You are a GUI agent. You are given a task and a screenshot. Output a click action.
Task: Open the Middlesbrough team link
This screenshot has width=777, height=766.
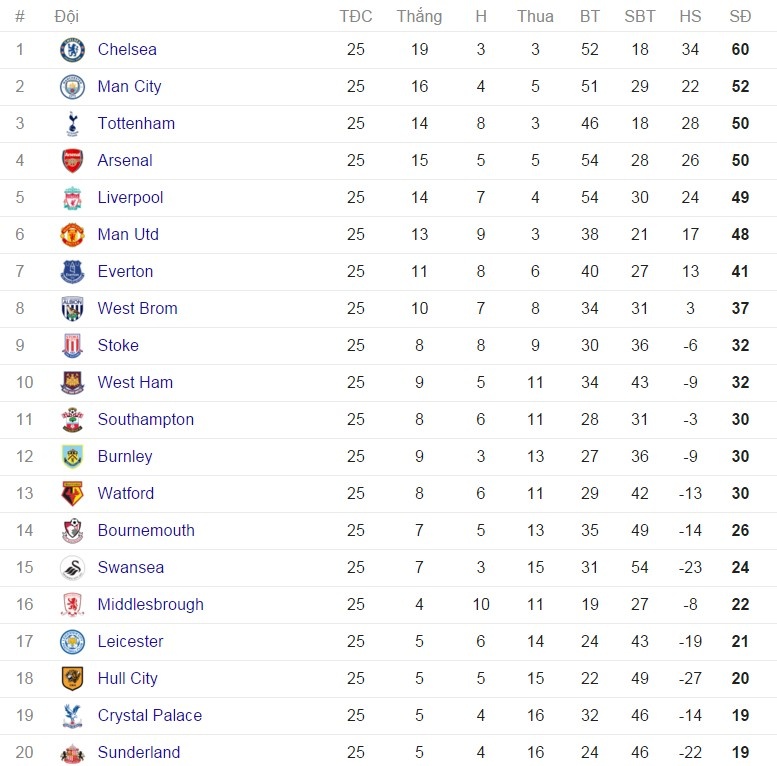click(x=150, y=604)
